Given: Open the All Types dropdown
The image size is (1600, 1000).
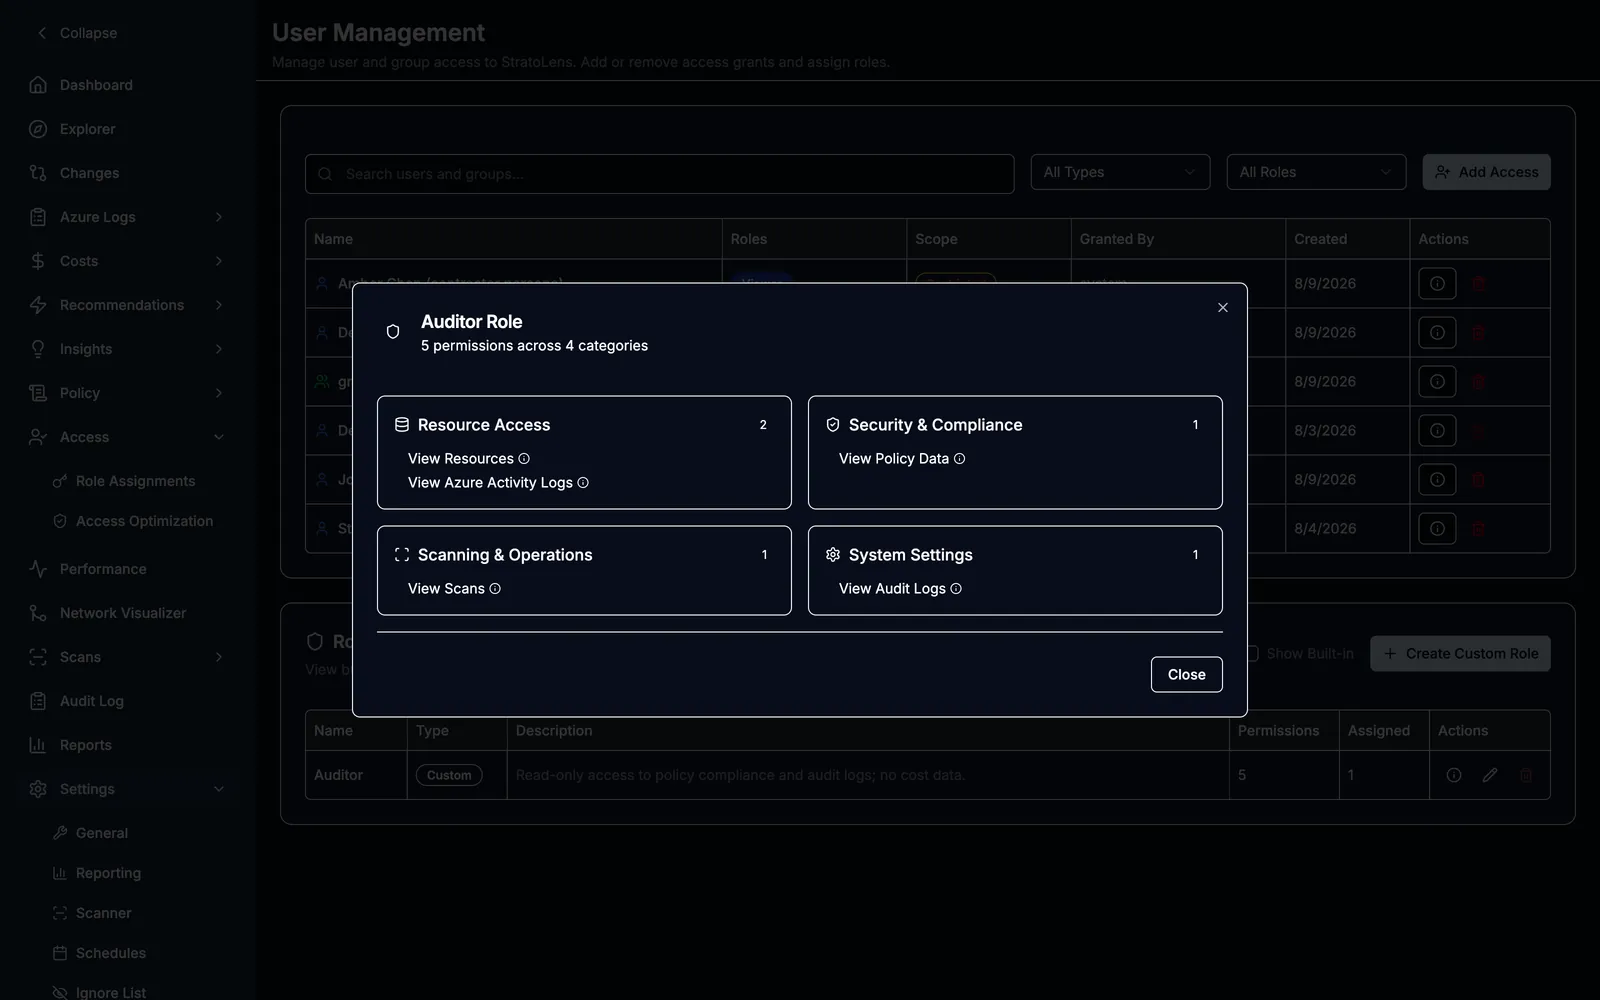Looking at the screenshot, I should tap(1120, 172).
